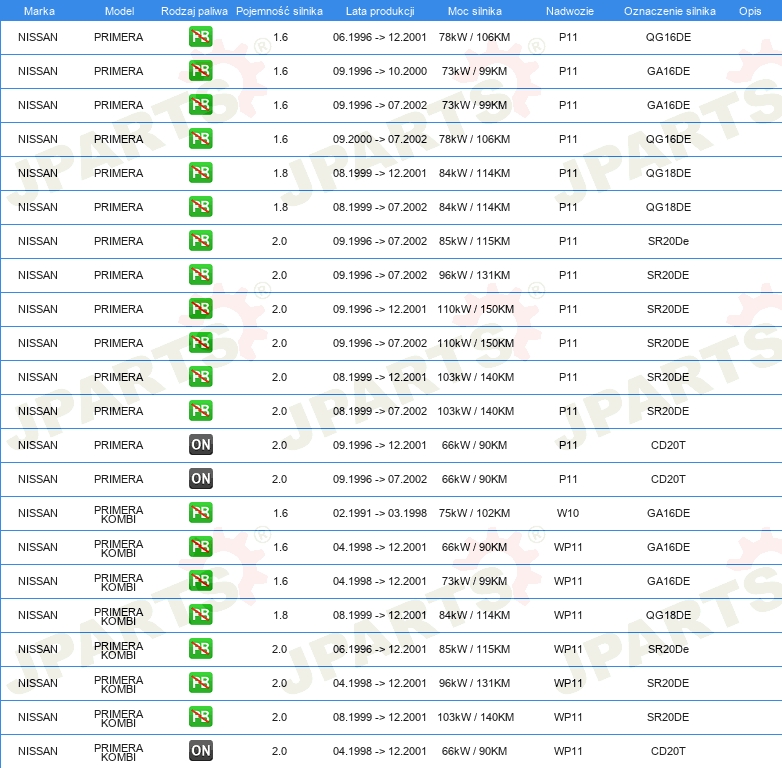Select CD20T in the WP11 Primera Kombi row

coord(668,751)
